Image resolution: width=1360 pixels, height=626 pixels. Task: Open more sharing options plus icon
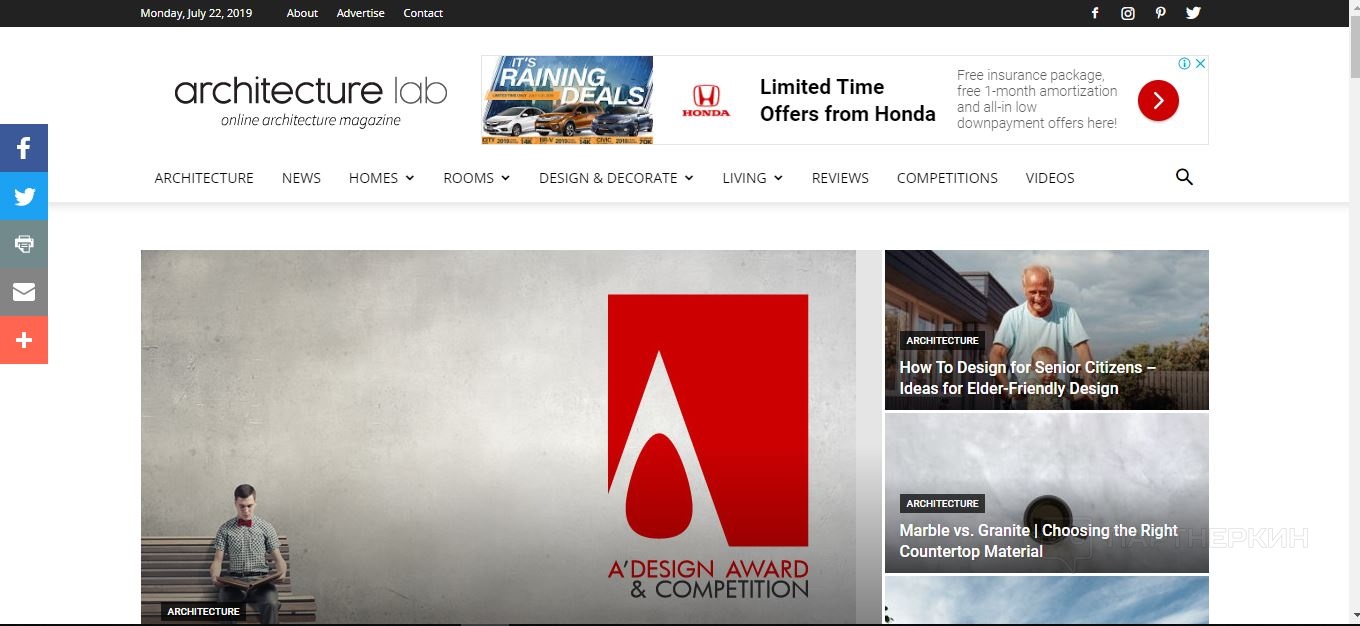tap(24, 340)
